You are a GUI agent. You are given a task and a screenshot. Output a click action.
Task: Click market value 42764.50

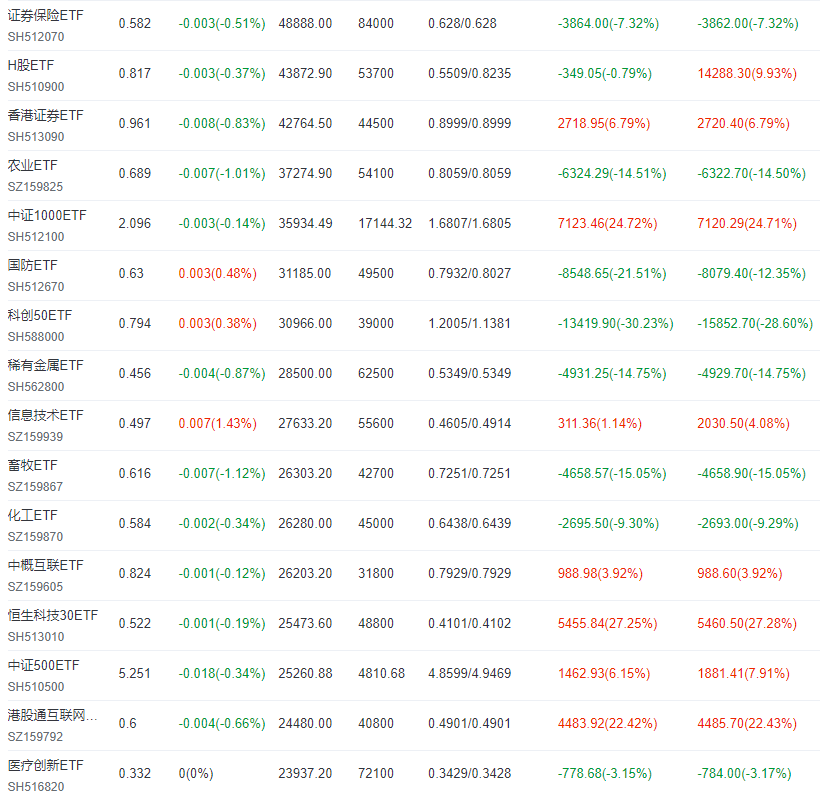pos(305,123)
